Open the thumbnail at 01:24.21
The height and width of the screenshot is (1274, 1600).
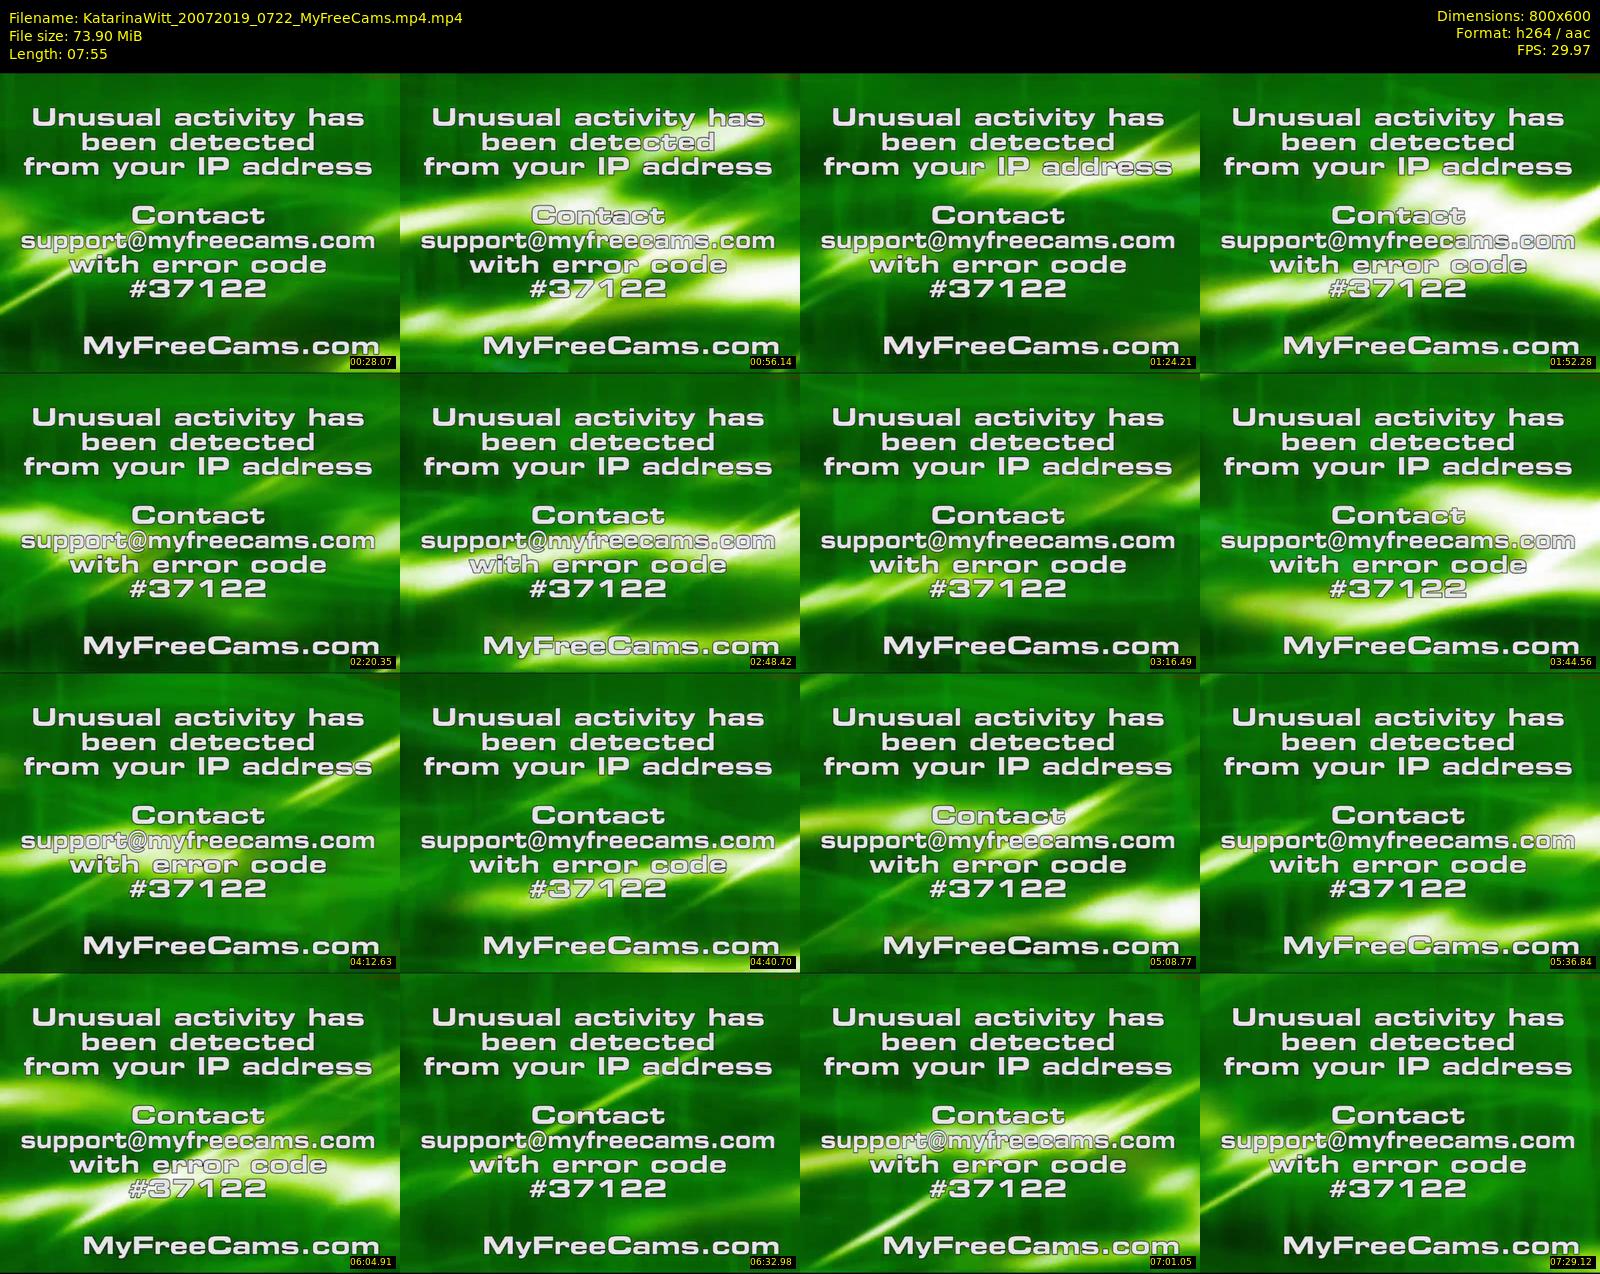click(x=999, y=222)
